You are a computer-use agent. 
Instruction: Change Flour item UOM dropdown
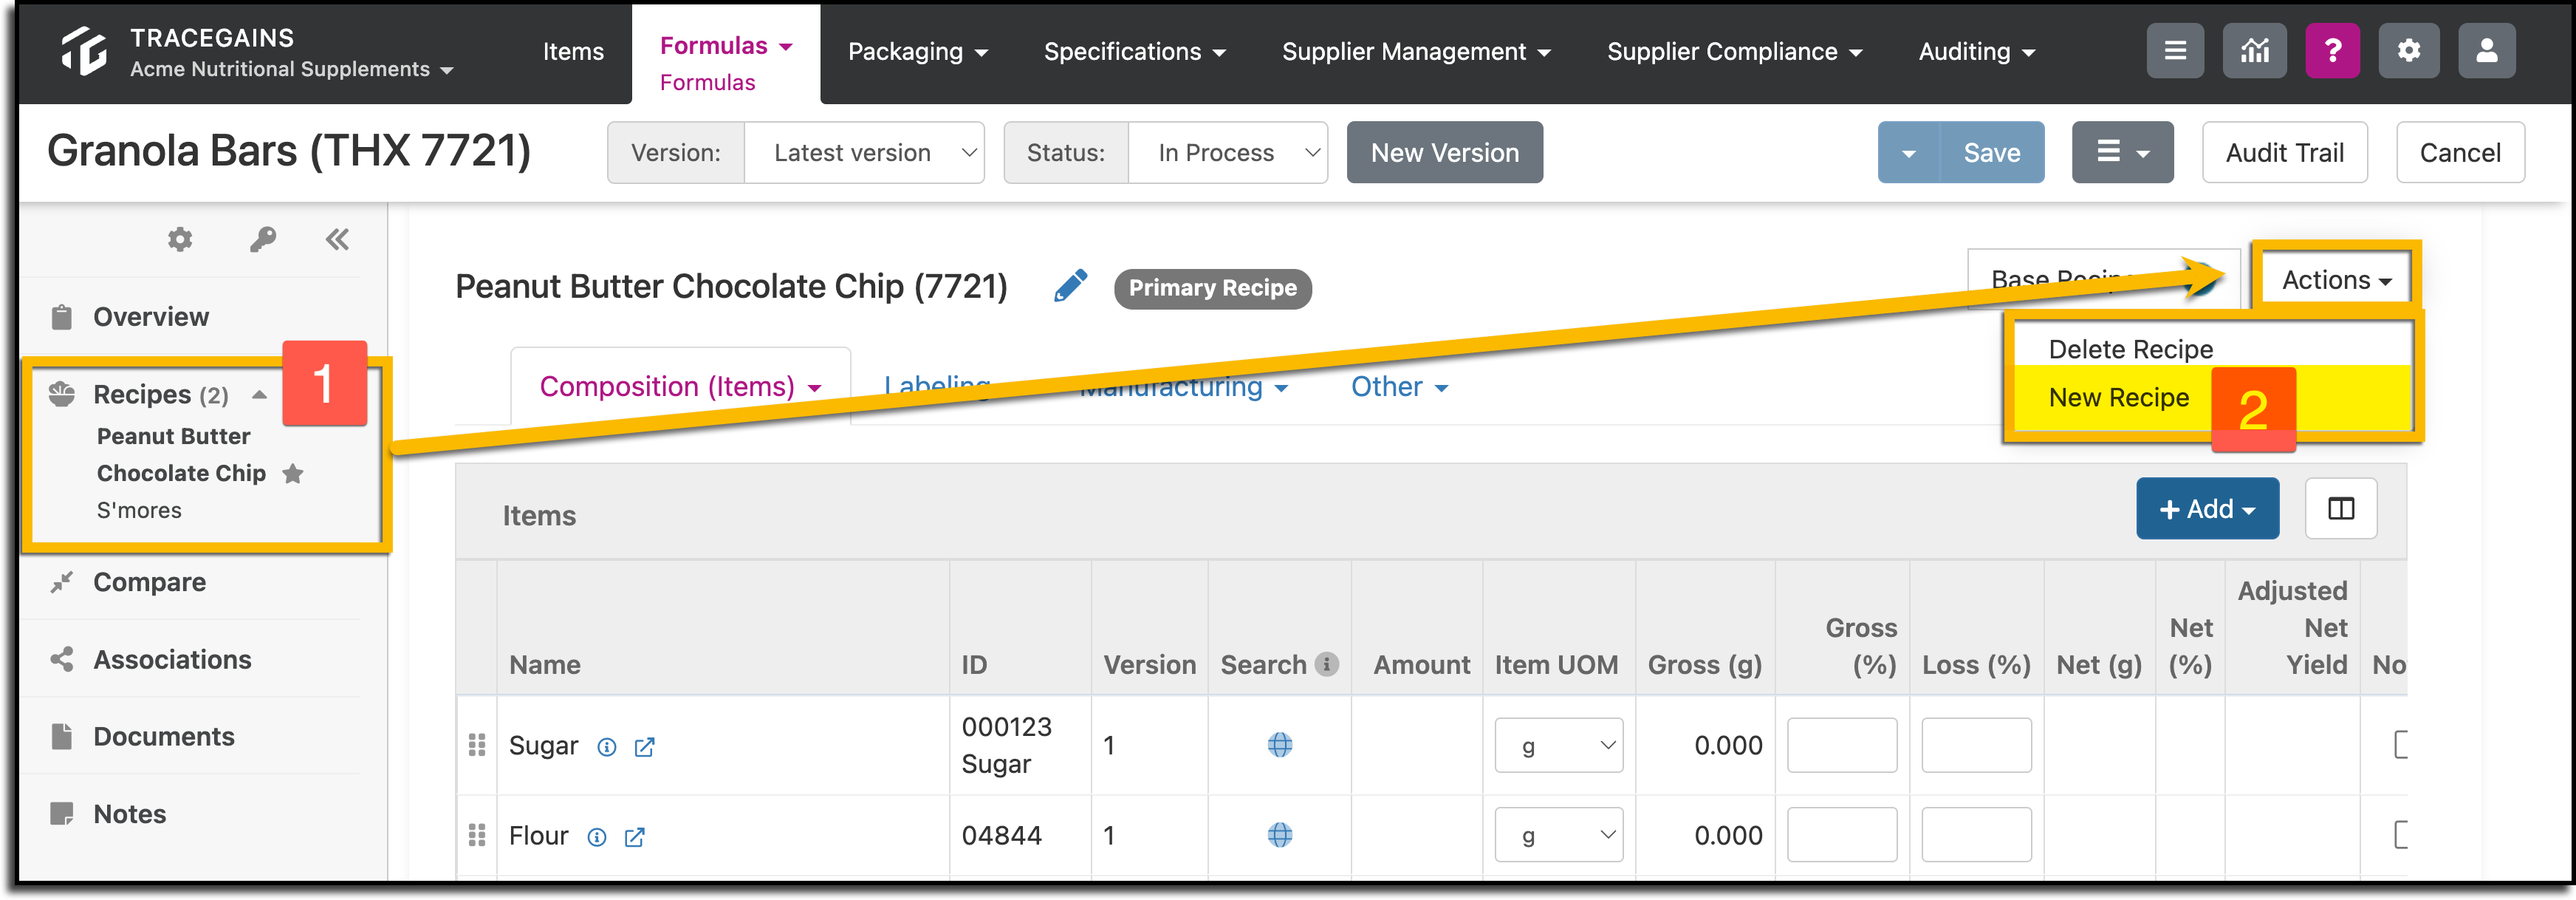1558,835
